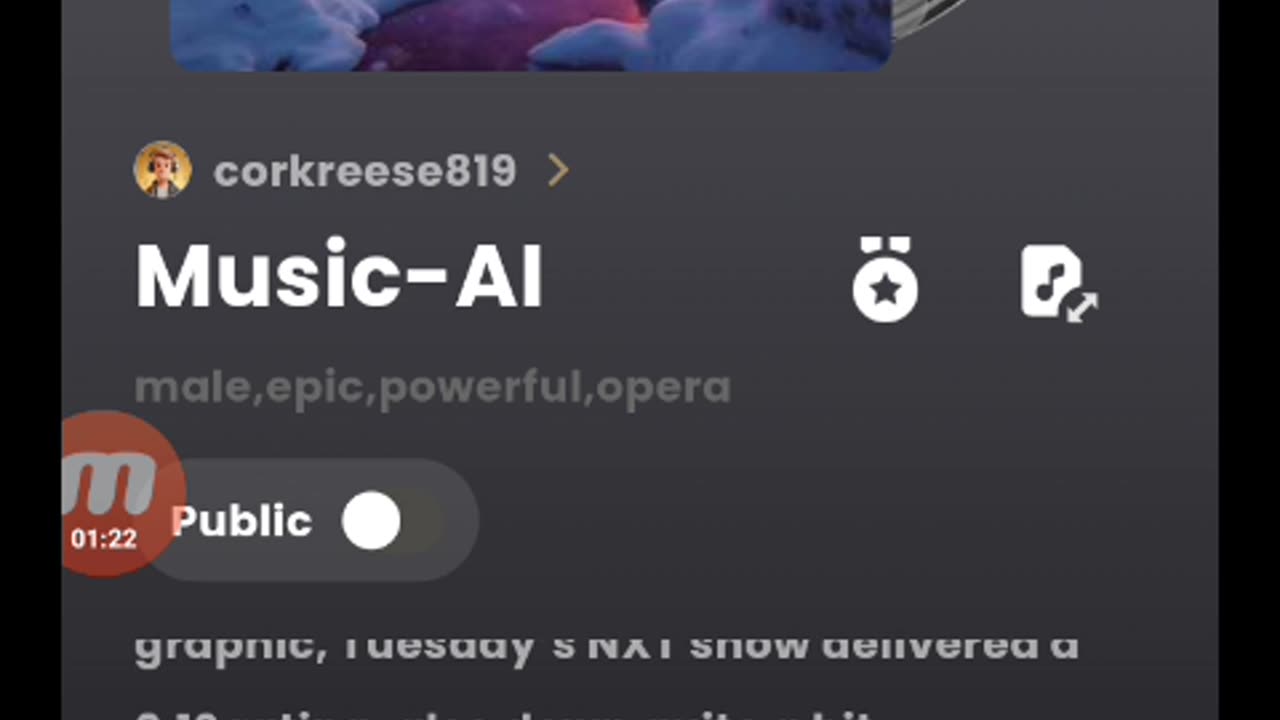Tap the 'male' style tag

[x=193, y=387]
